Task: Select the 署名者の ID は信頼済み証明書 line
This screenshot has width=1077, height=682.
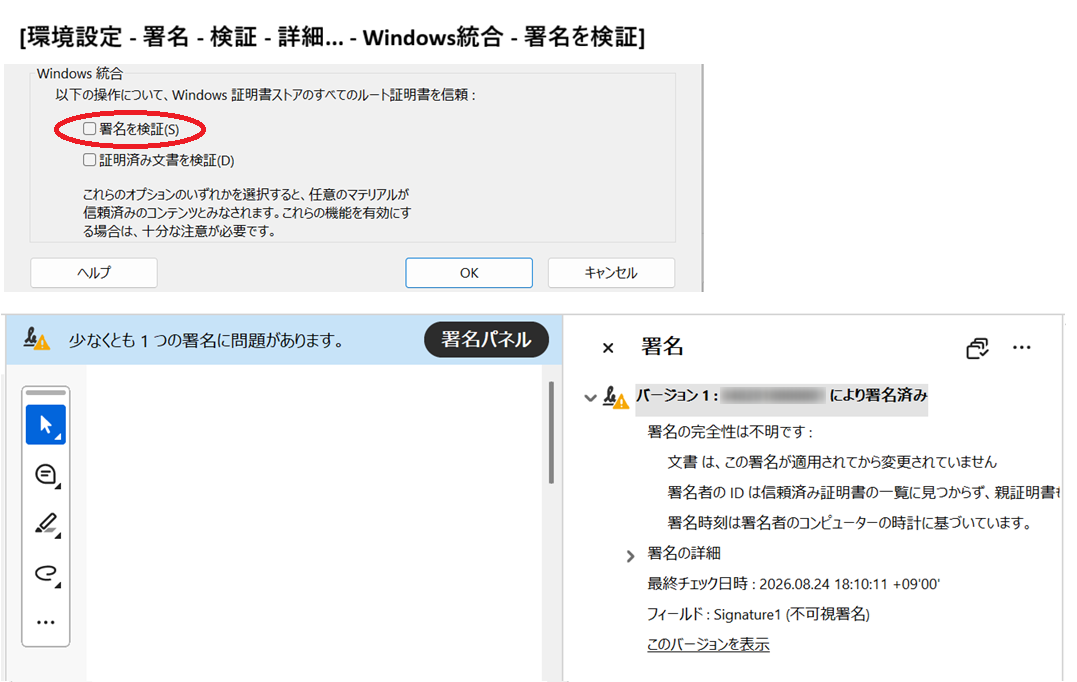Action: tap(864, 492)
